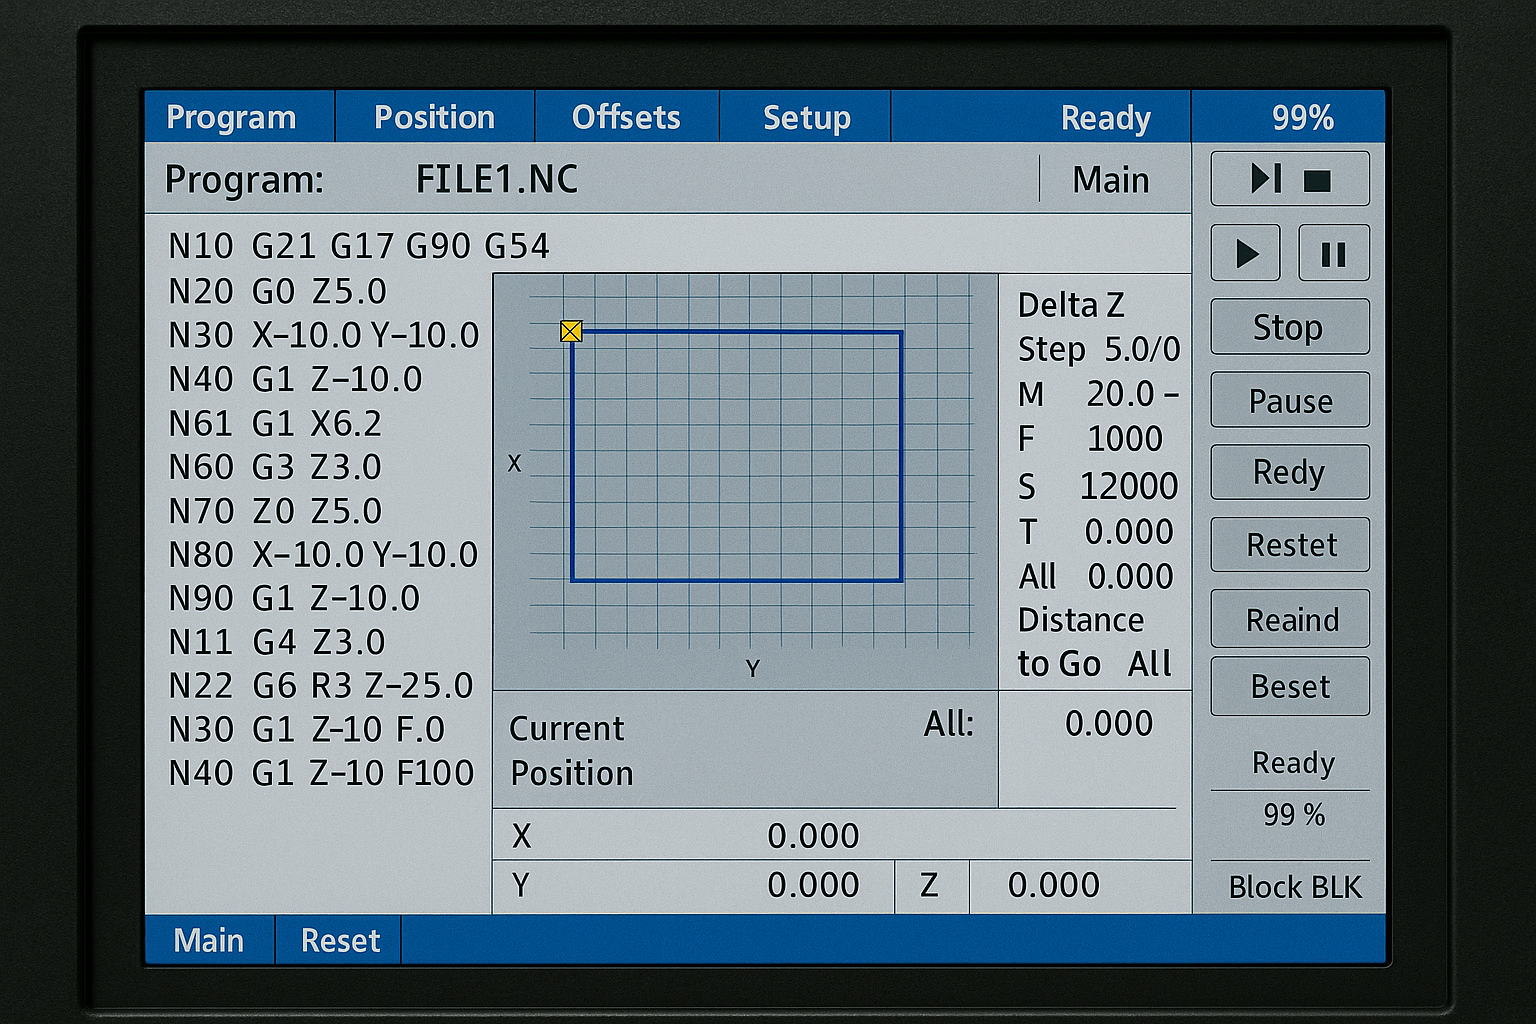Click the X position value field
This screenshot has height=1024, width=1536.
point(812,836)
